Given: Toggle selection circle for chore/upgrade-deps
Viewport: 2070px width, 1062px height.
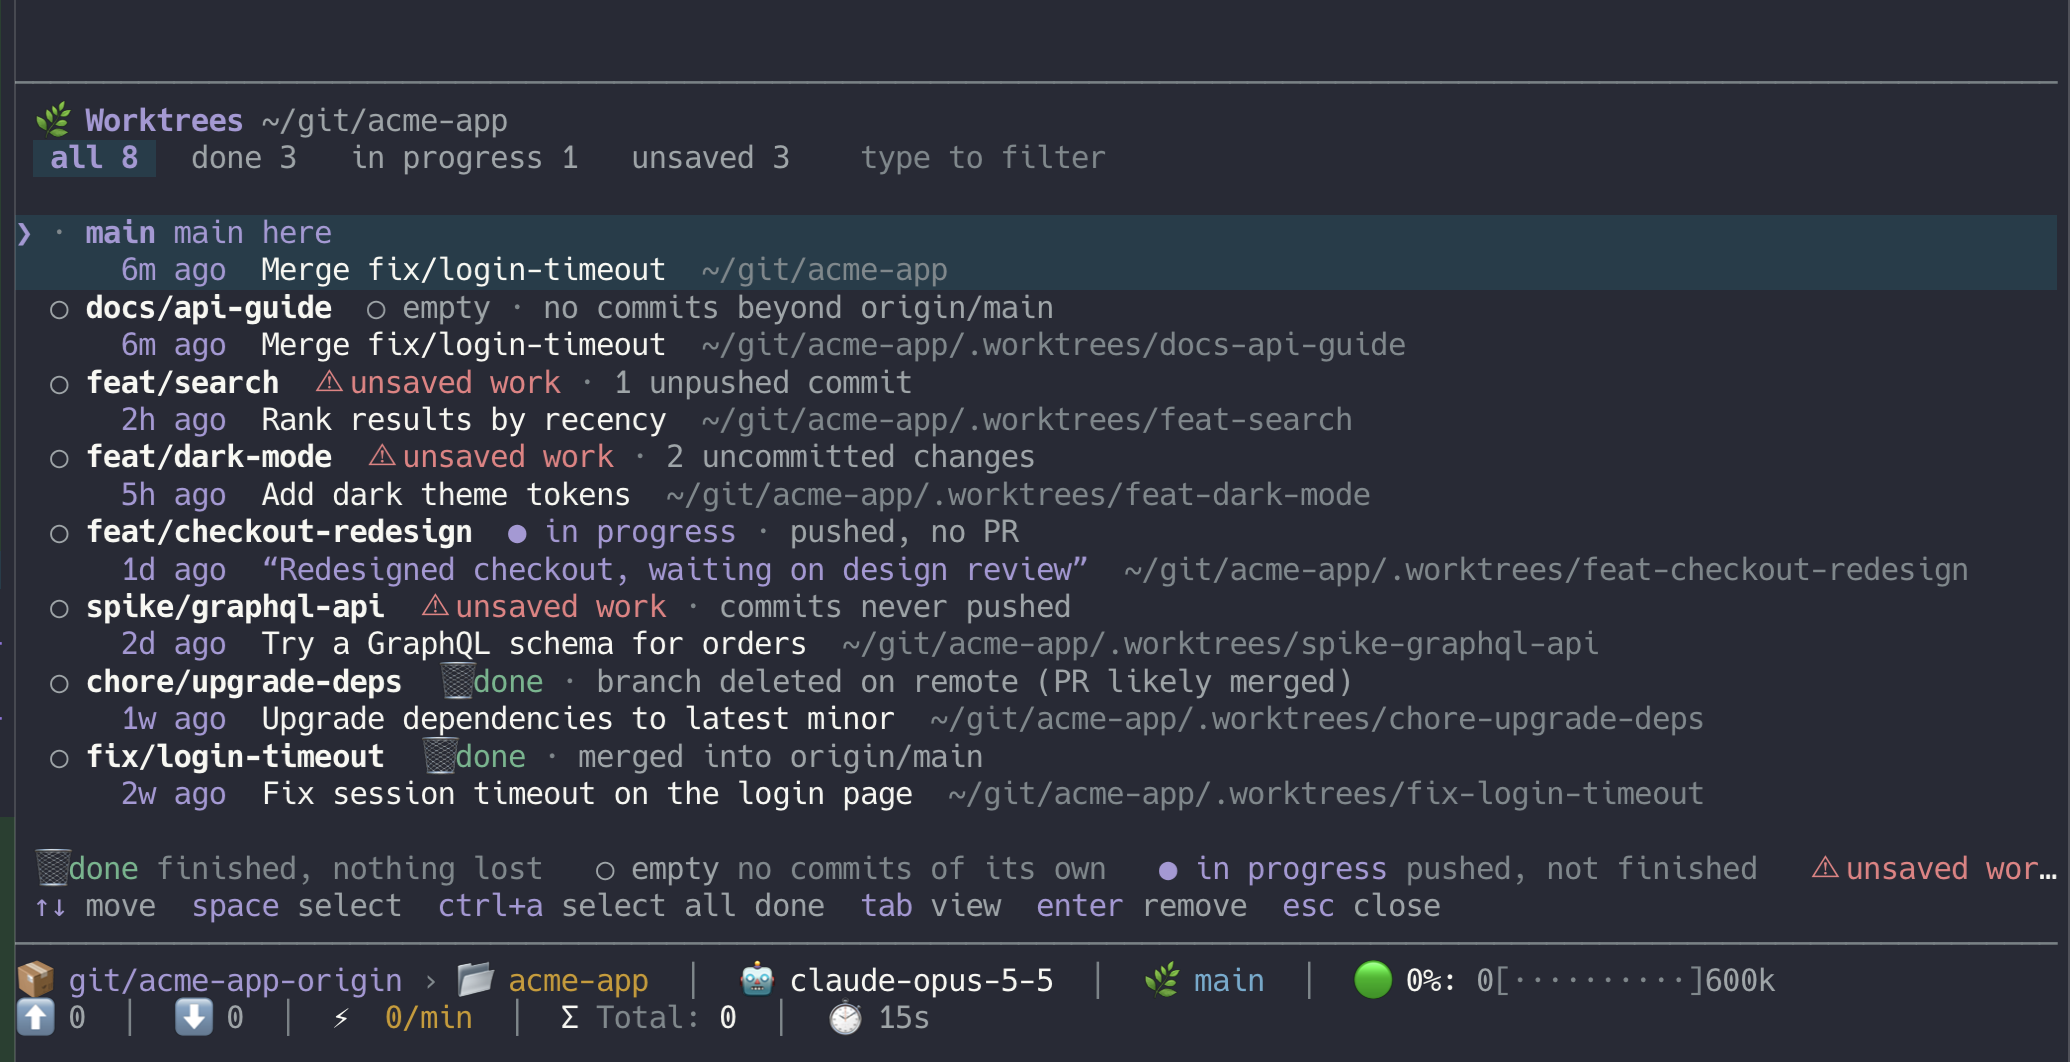Looking at the screenshot, I should click(59, 683).
